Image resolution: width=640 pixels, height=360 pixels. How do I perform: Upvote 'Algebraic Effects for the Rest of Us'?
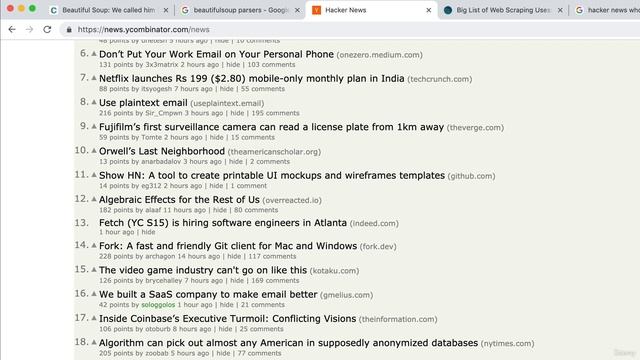(x=94, y=199)
